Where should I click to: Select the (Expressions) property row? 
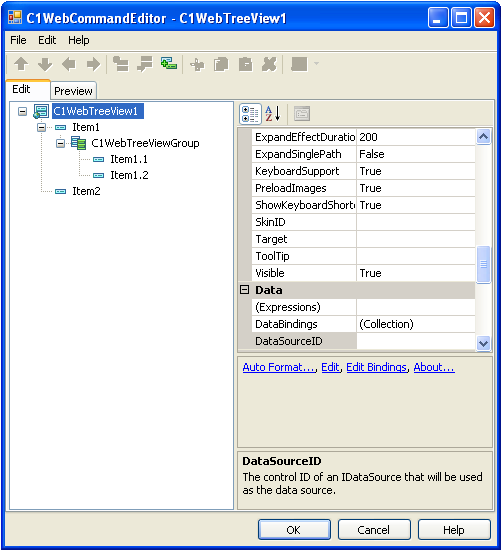[x=363, y=307]
